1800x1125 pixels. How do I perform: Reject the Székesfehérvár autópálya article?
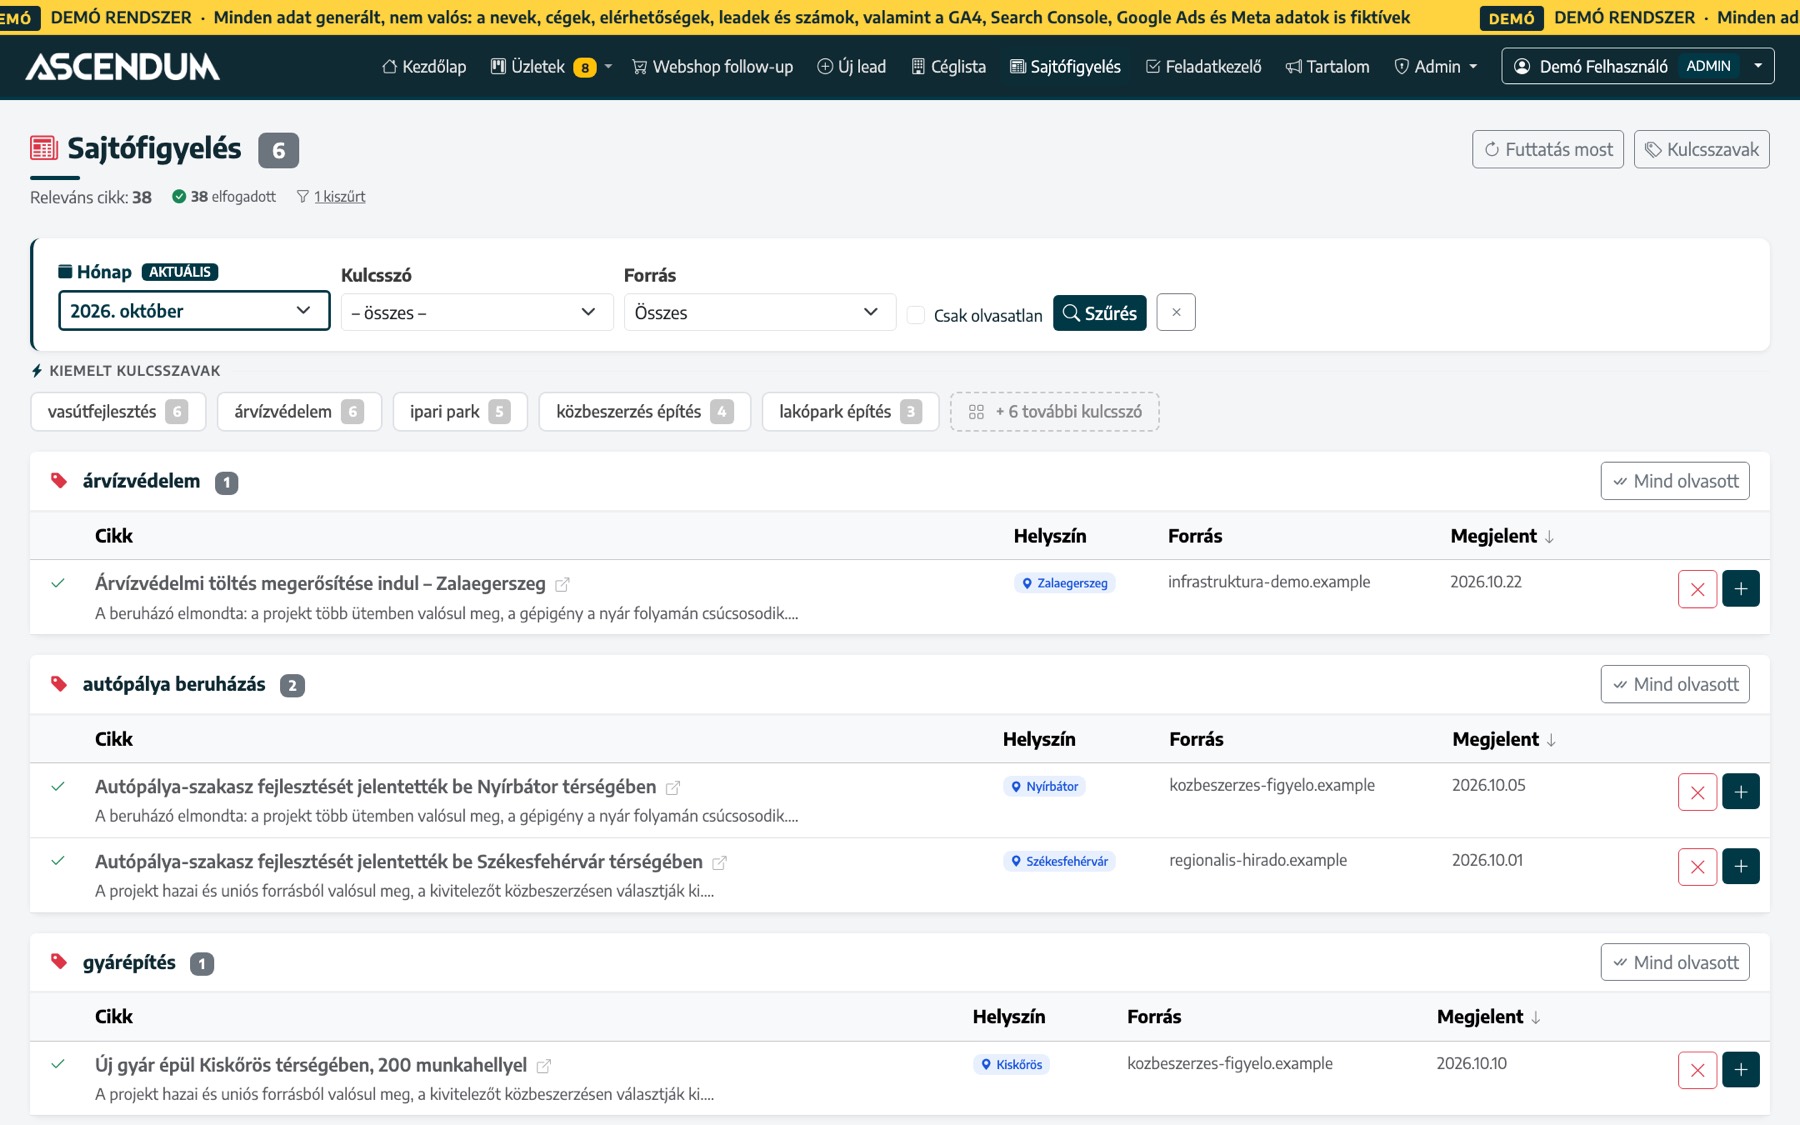tap(1697, 867)
